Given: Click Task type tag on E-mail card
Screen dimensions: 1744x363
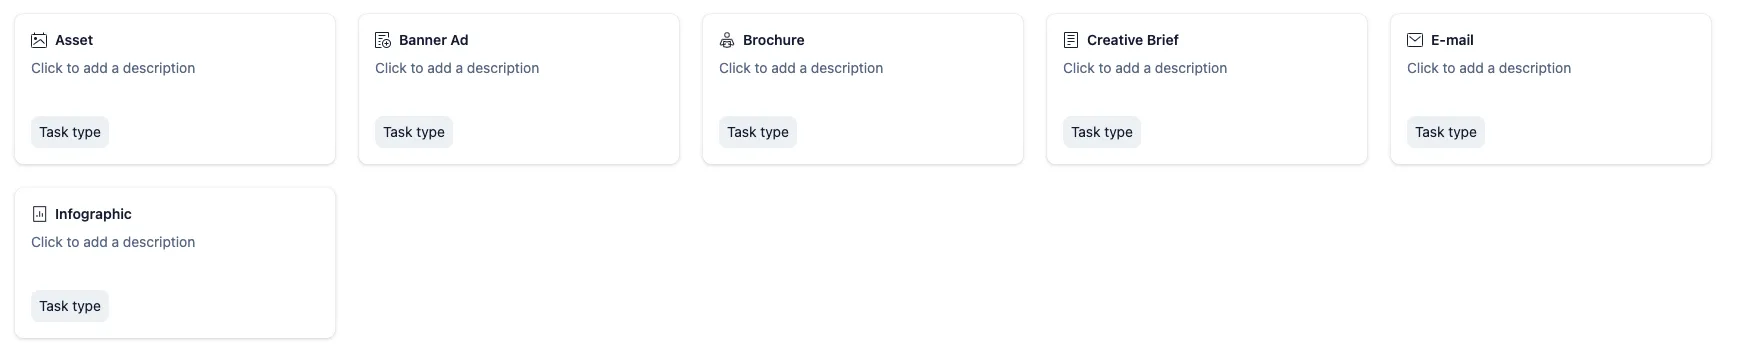Looking at the screenshot, I should click(x=1446, y=132).
